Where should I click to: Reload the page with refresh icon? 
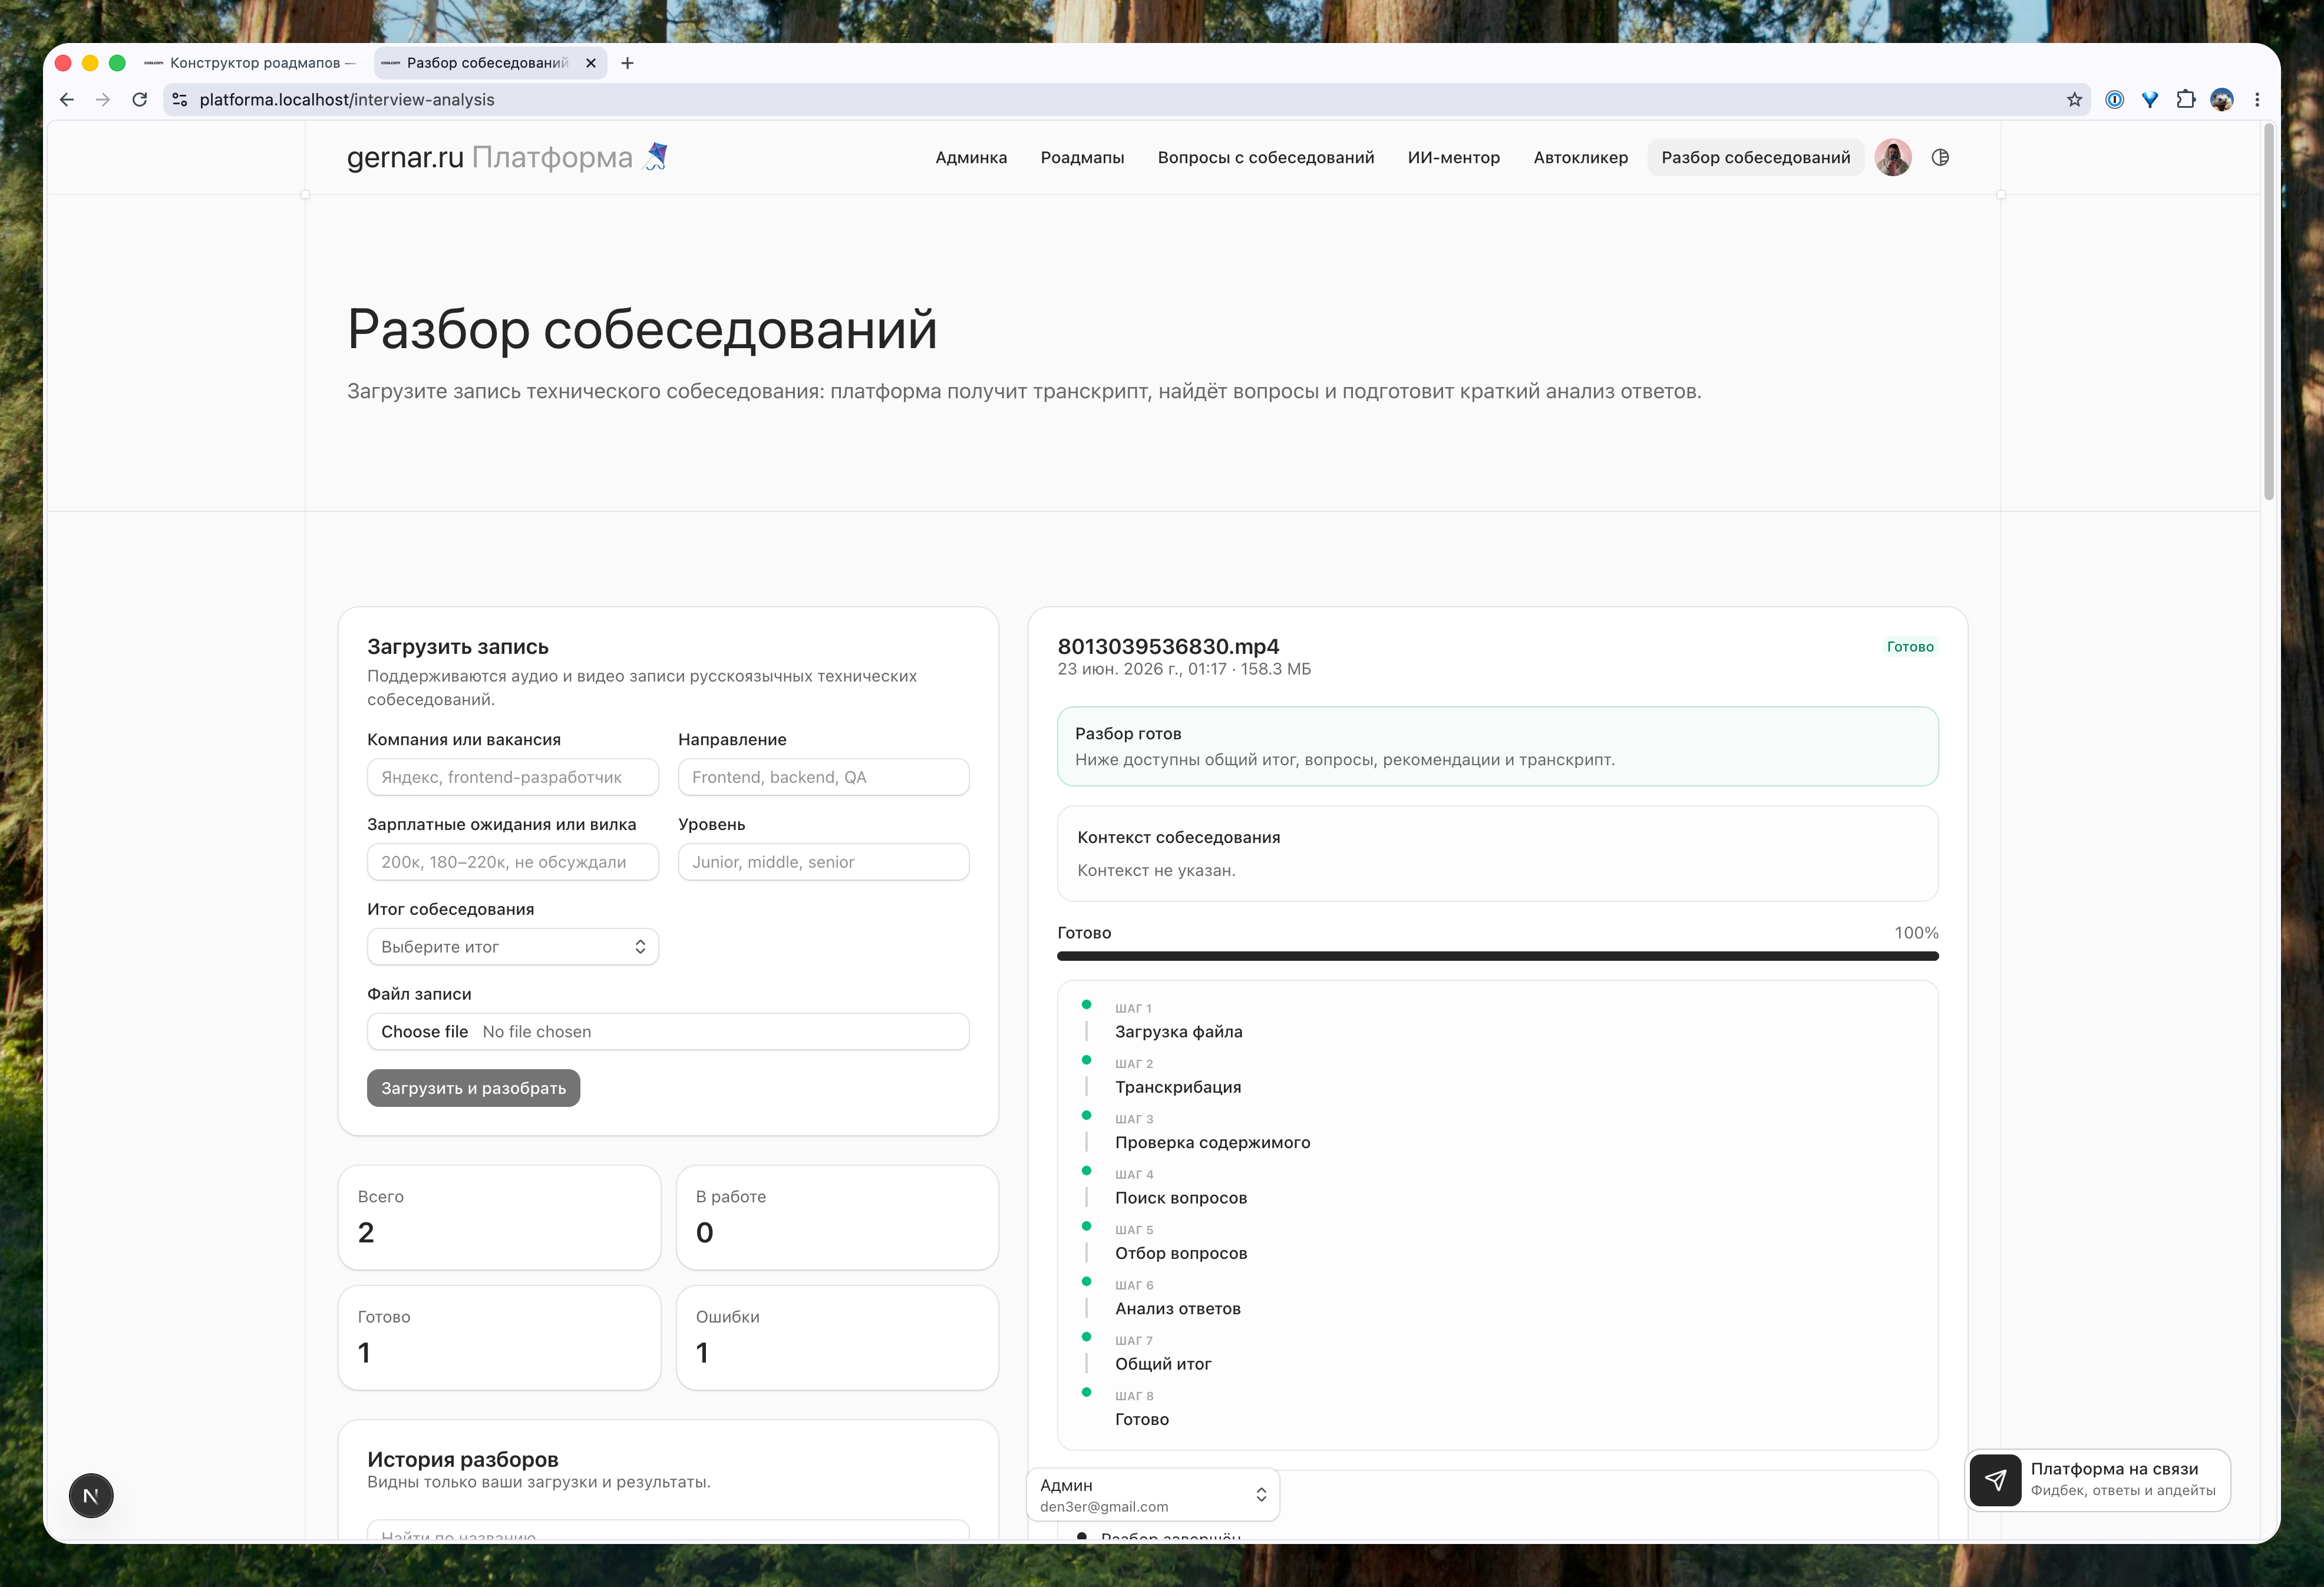[x=140, y=100]
